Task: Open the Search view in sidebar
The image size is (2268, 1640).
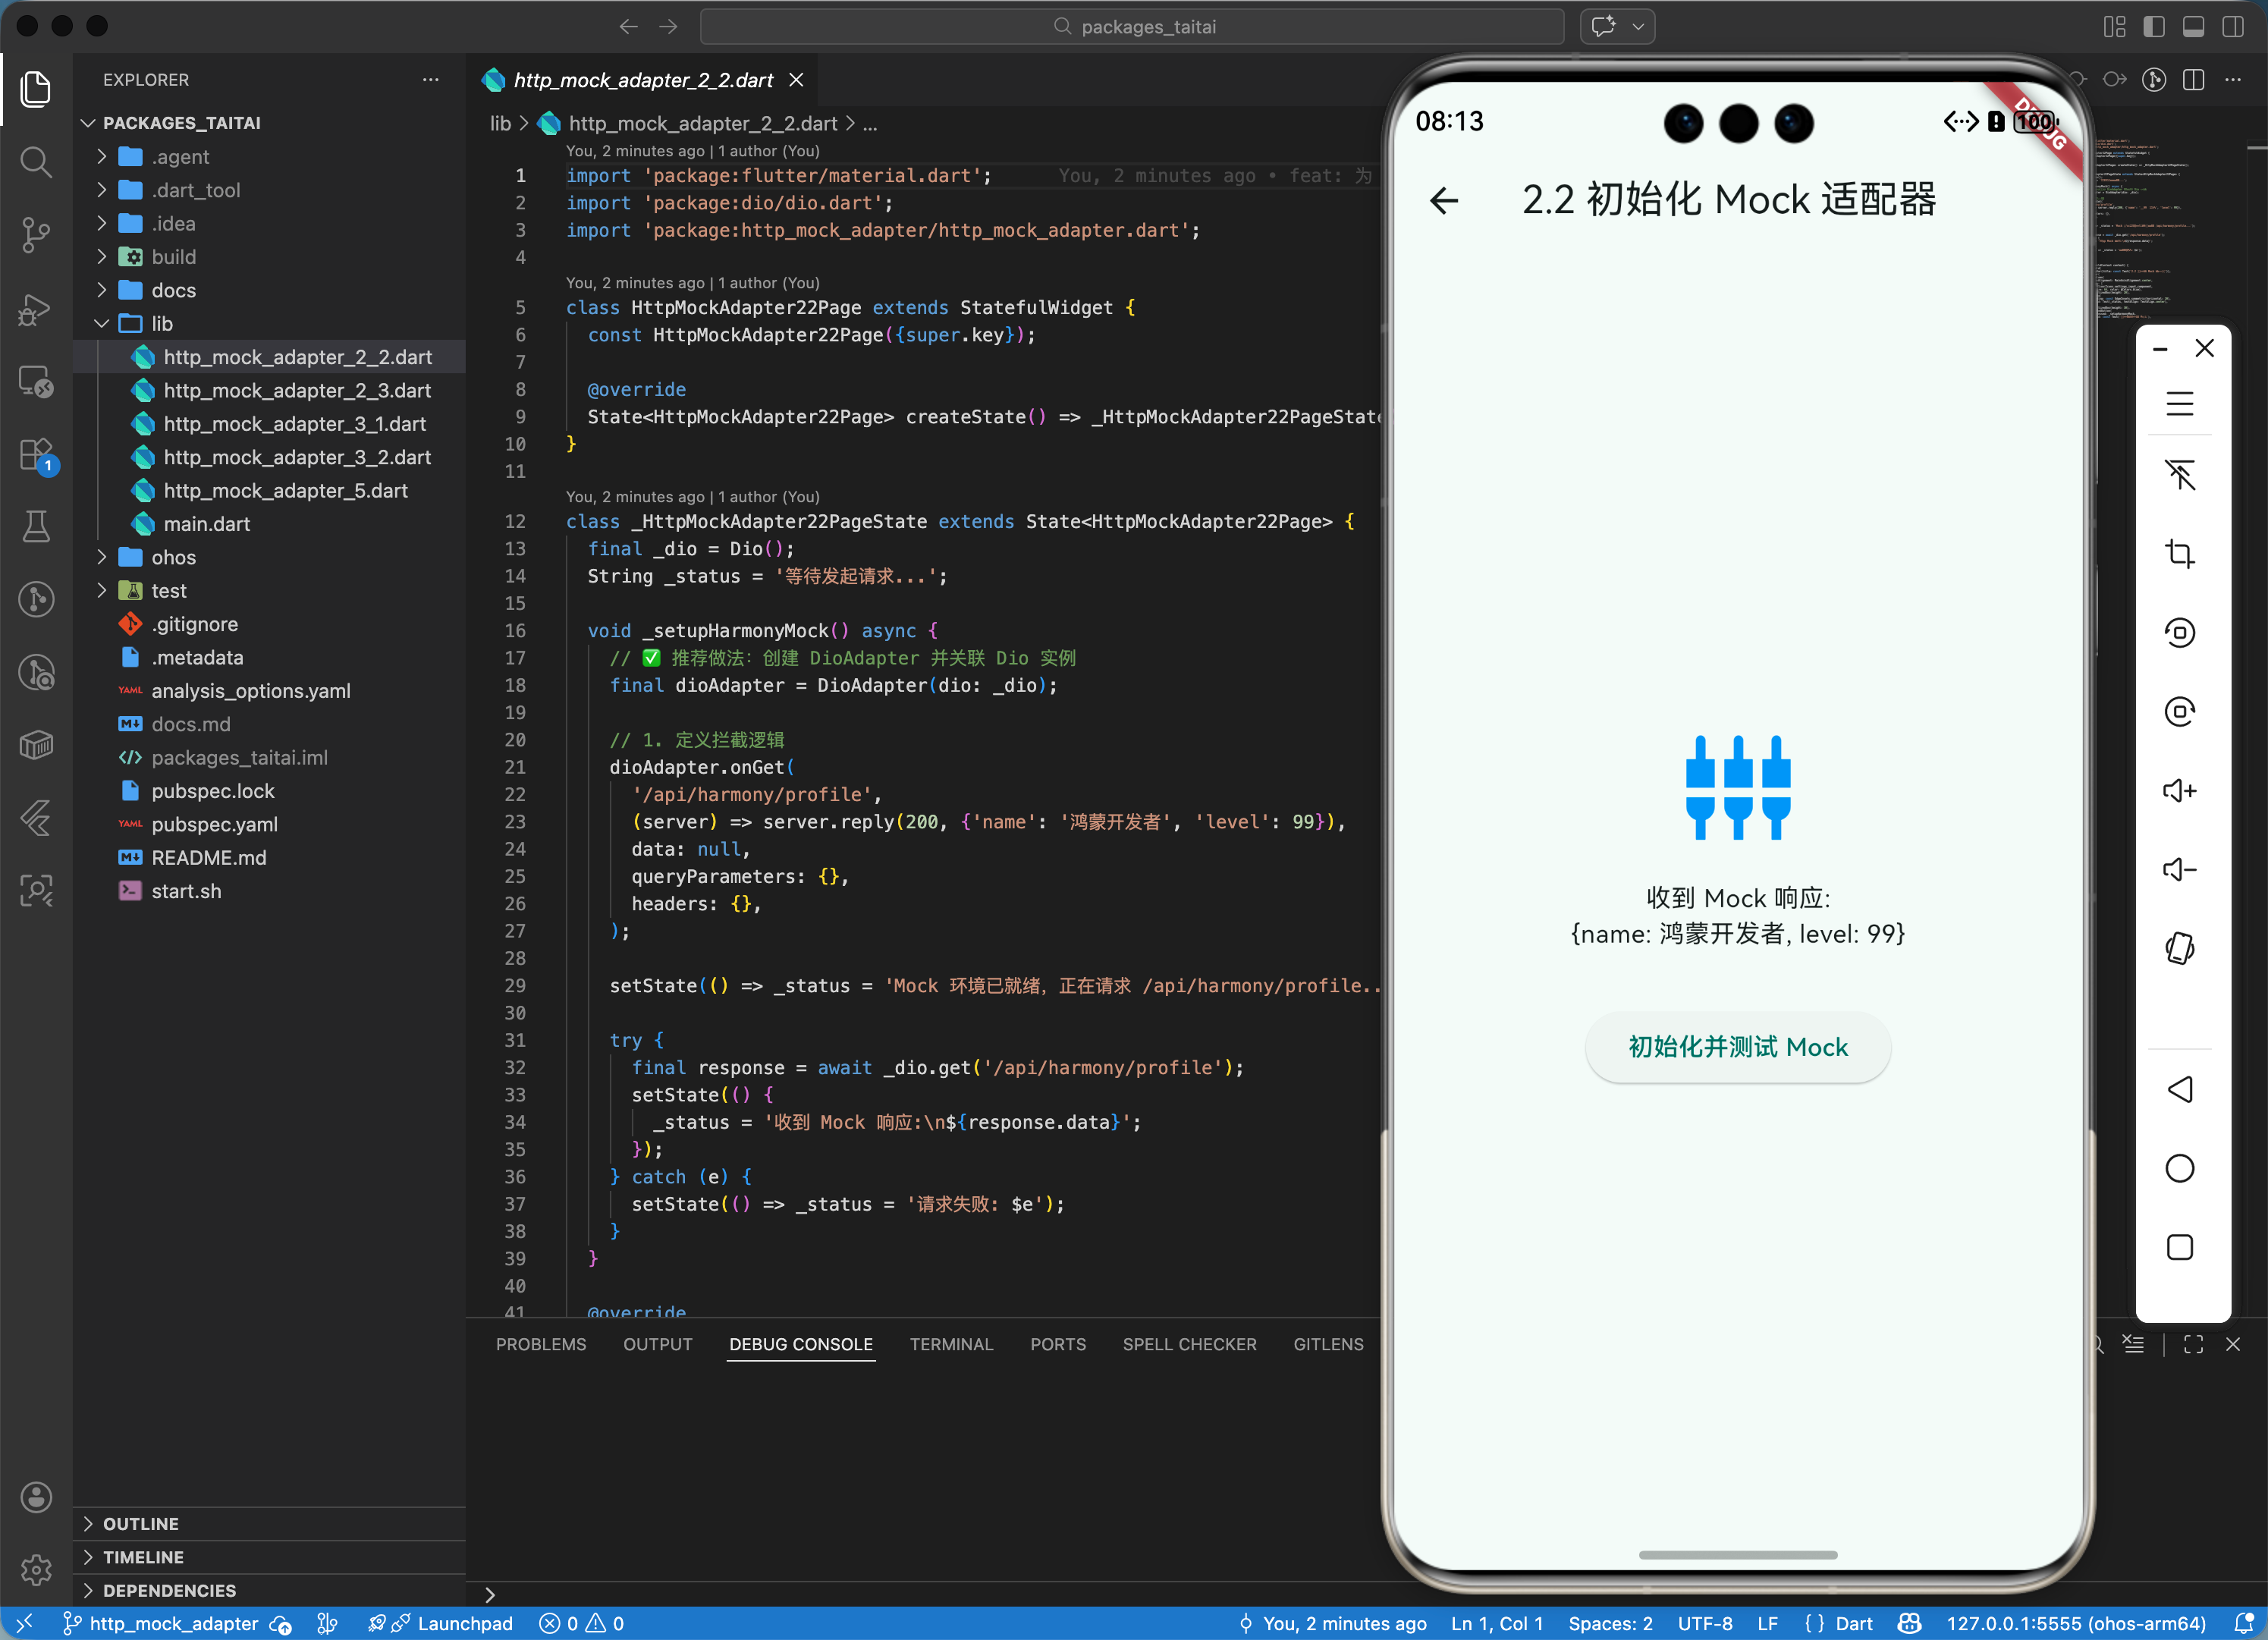Action: [36, 161]
